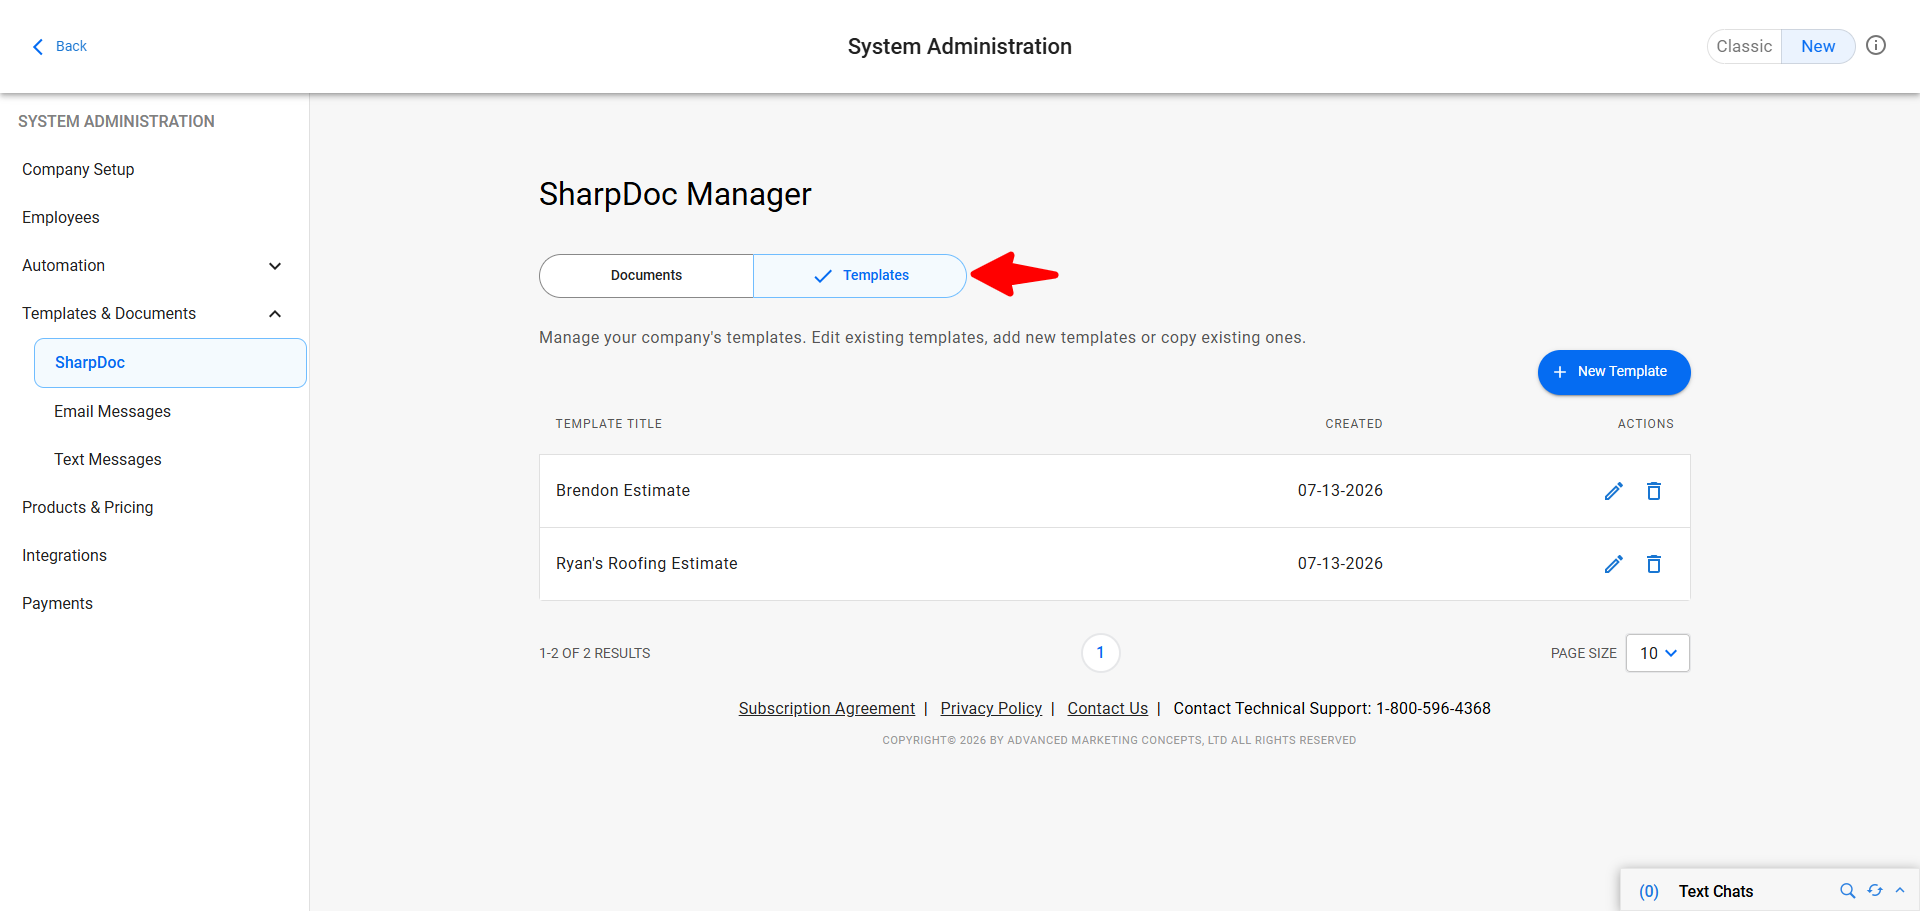Image resolution: width=1920 pixels, height=911 pixels.
Task: Switch to Classic view
Action: pos(1744,46)
